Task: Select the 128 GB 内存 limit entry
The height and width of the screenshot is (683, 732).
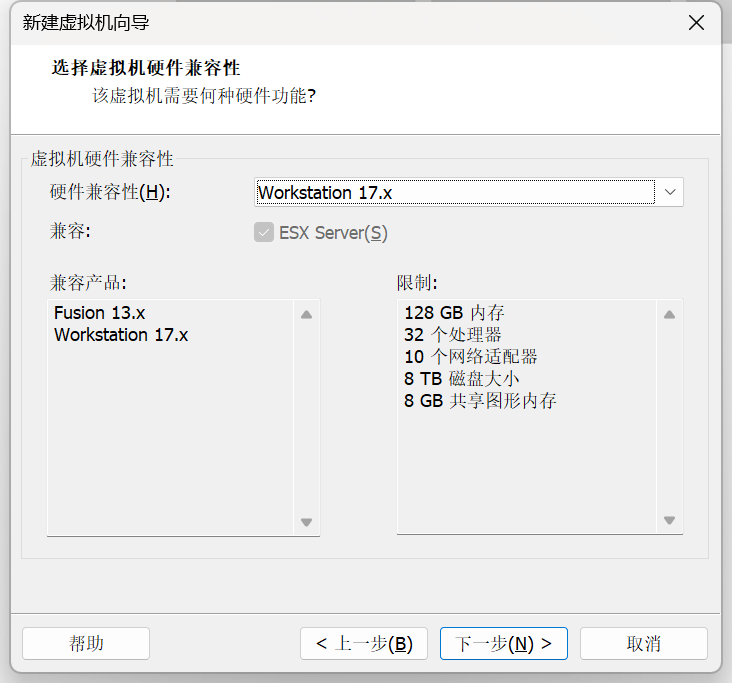Action: coord(454,313)
